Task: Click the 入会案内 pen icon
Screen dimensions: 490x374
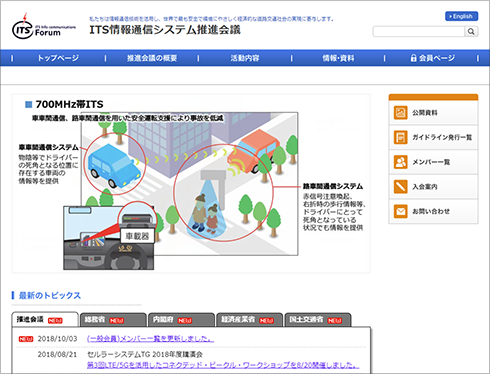Action: [x=400, y=187]
